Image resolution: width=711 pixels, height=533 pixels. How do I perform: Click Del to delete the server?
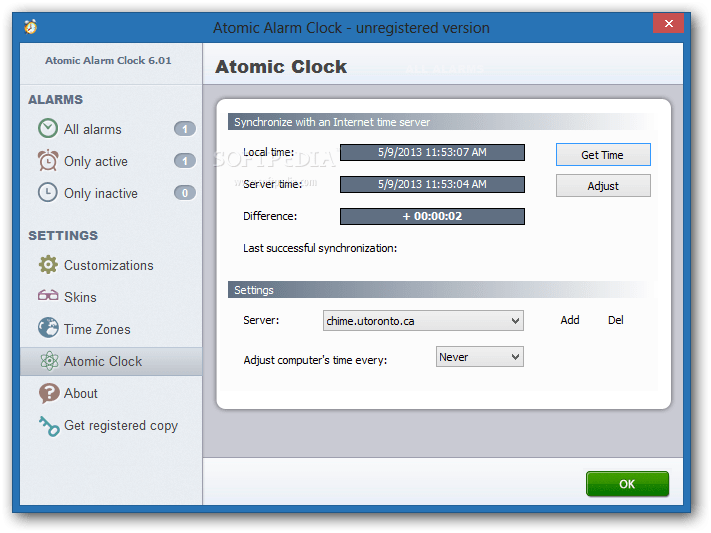(615, 320)
